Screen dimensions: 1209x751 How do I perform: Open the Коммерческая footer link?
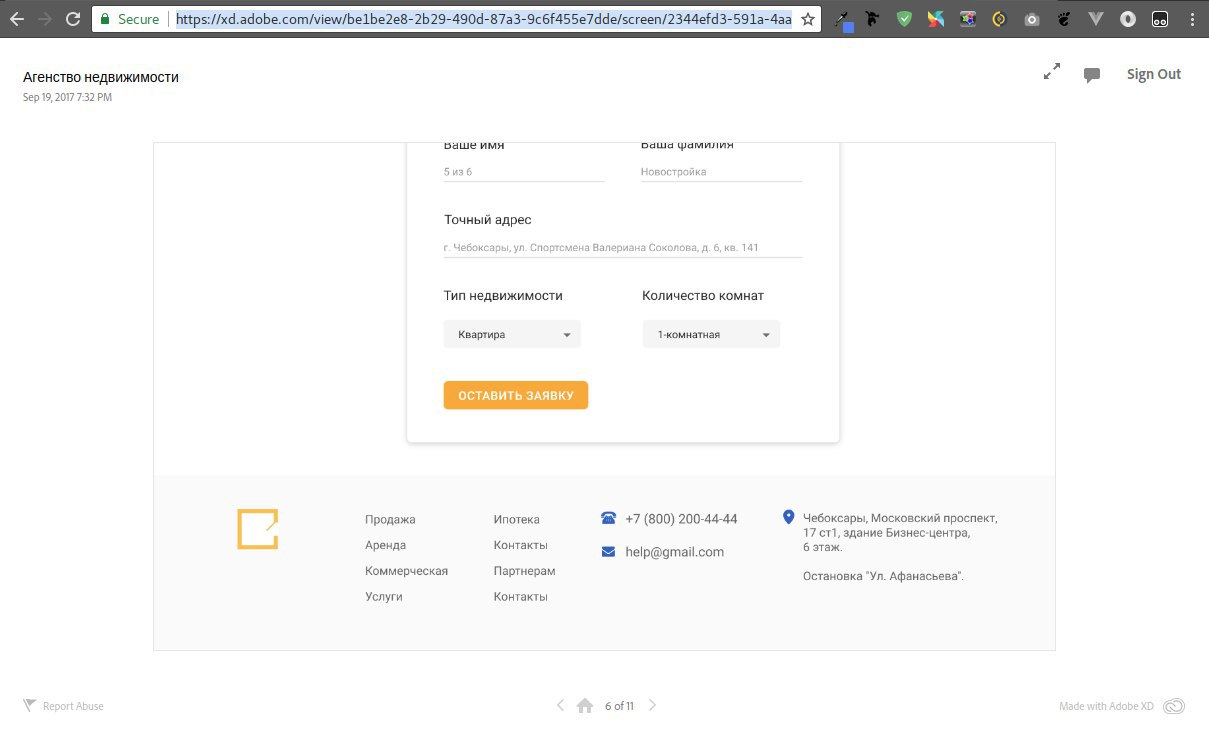click(406, 572)
